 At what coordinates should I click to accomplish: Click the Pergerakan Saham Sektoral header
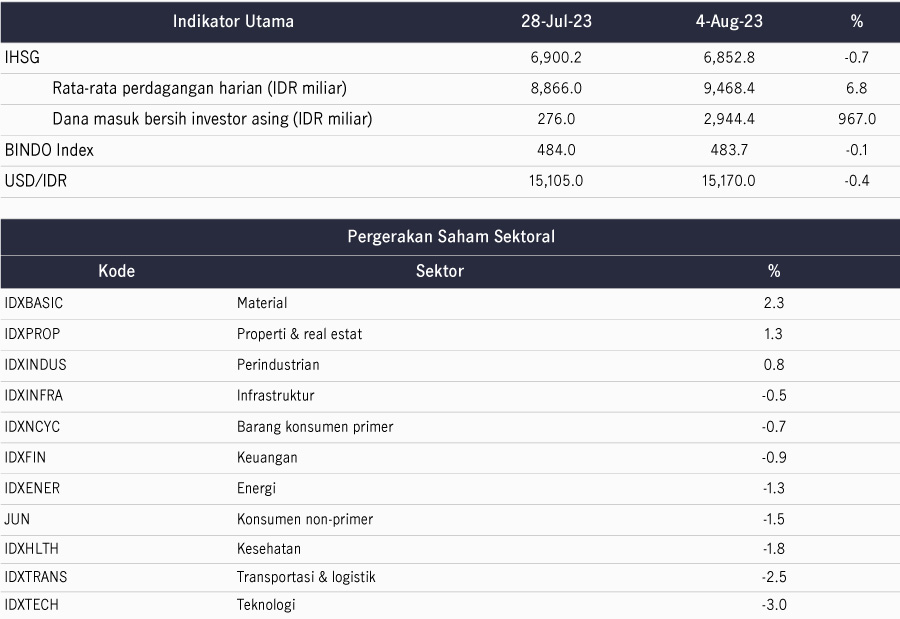pyautogui.click(x=451, y=237)
